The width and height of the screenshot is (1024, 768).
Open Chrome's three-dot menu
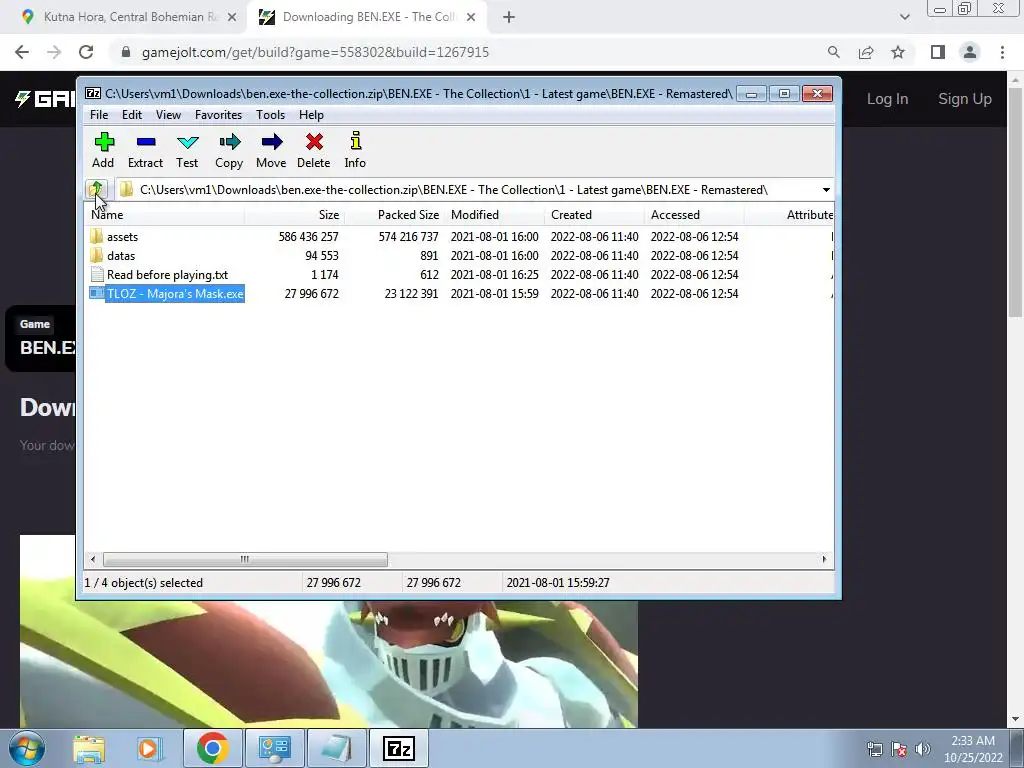[x=1002, y=52]
